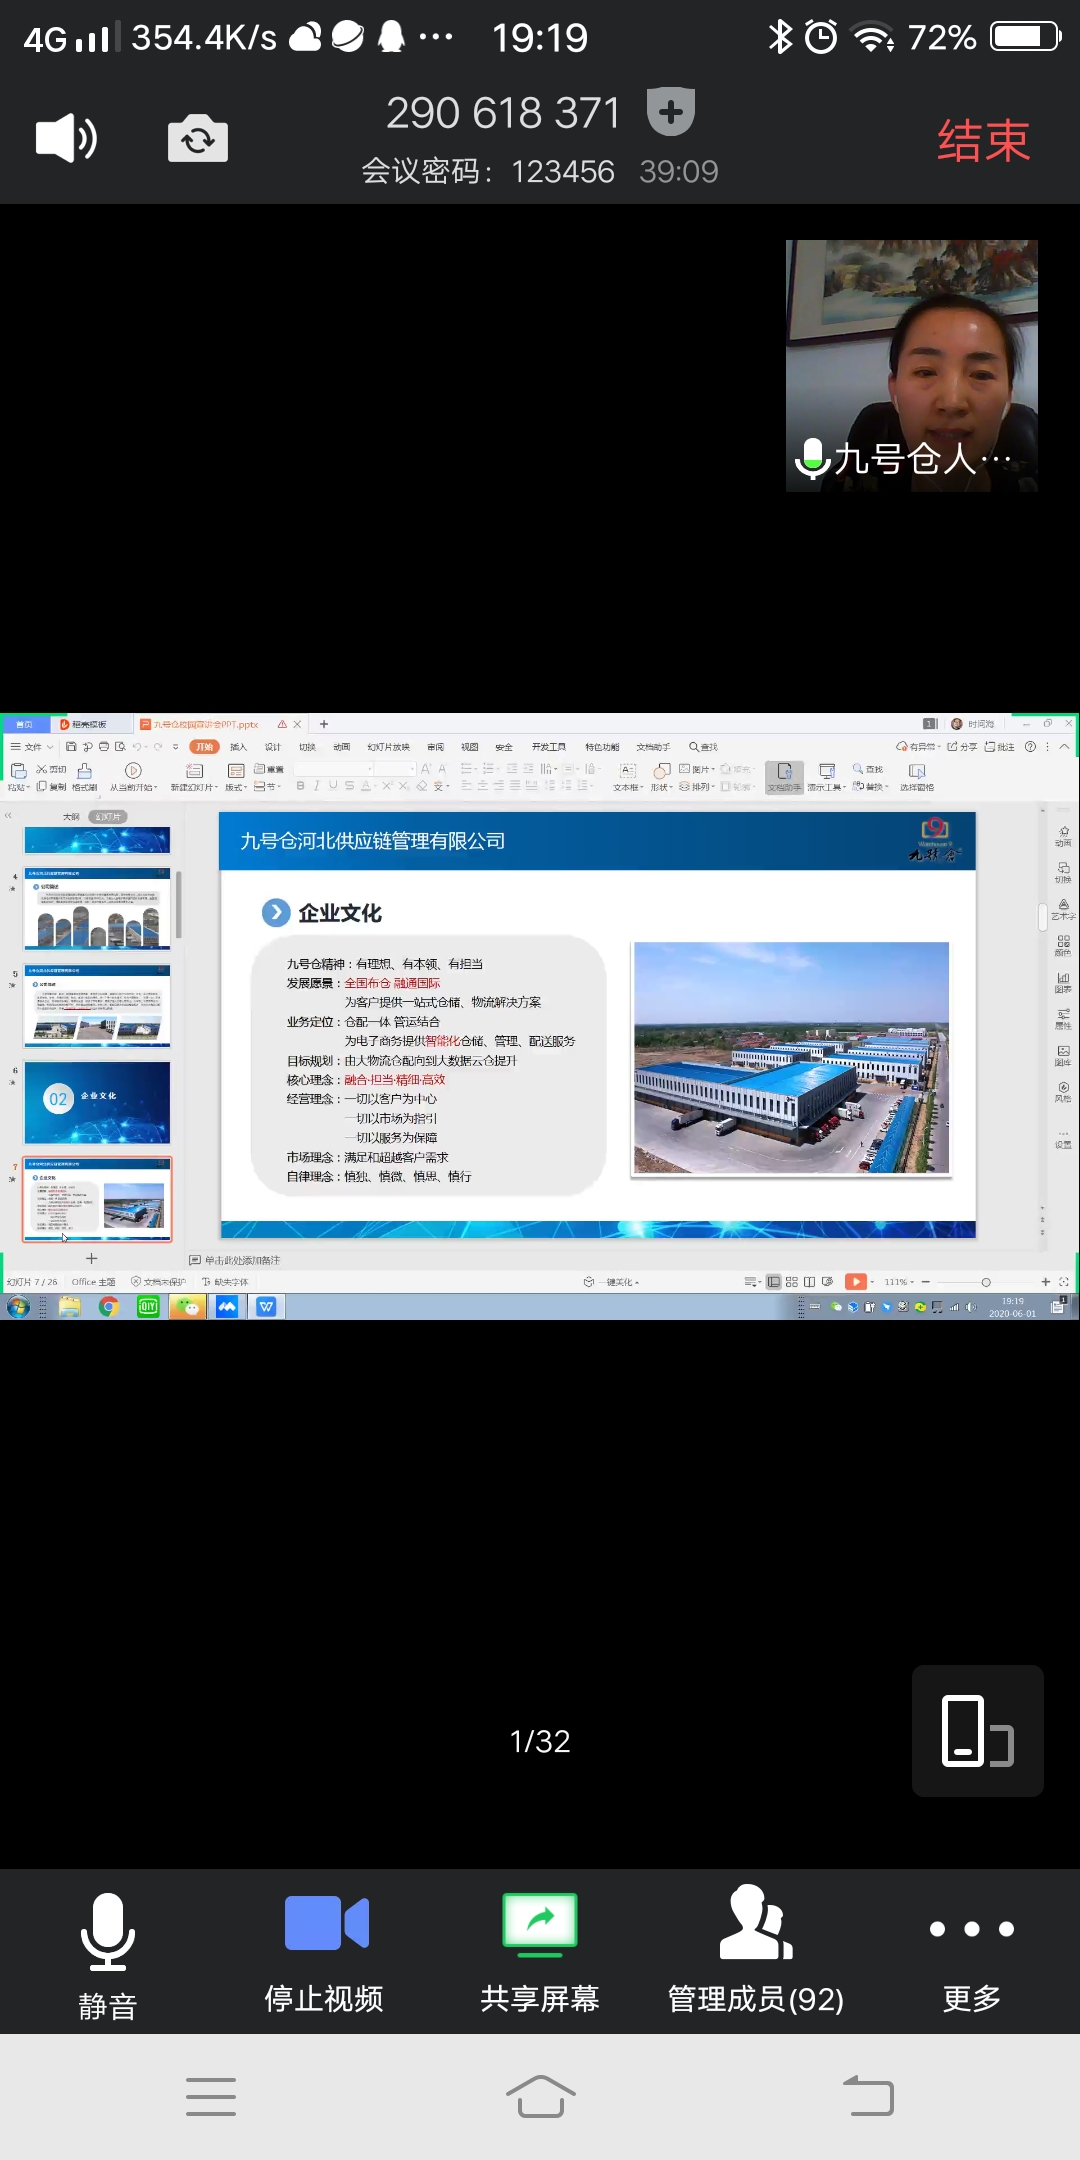Close the PPT.pptx document tab in WPS
1080x2160 pixels.
pos(297,724)
